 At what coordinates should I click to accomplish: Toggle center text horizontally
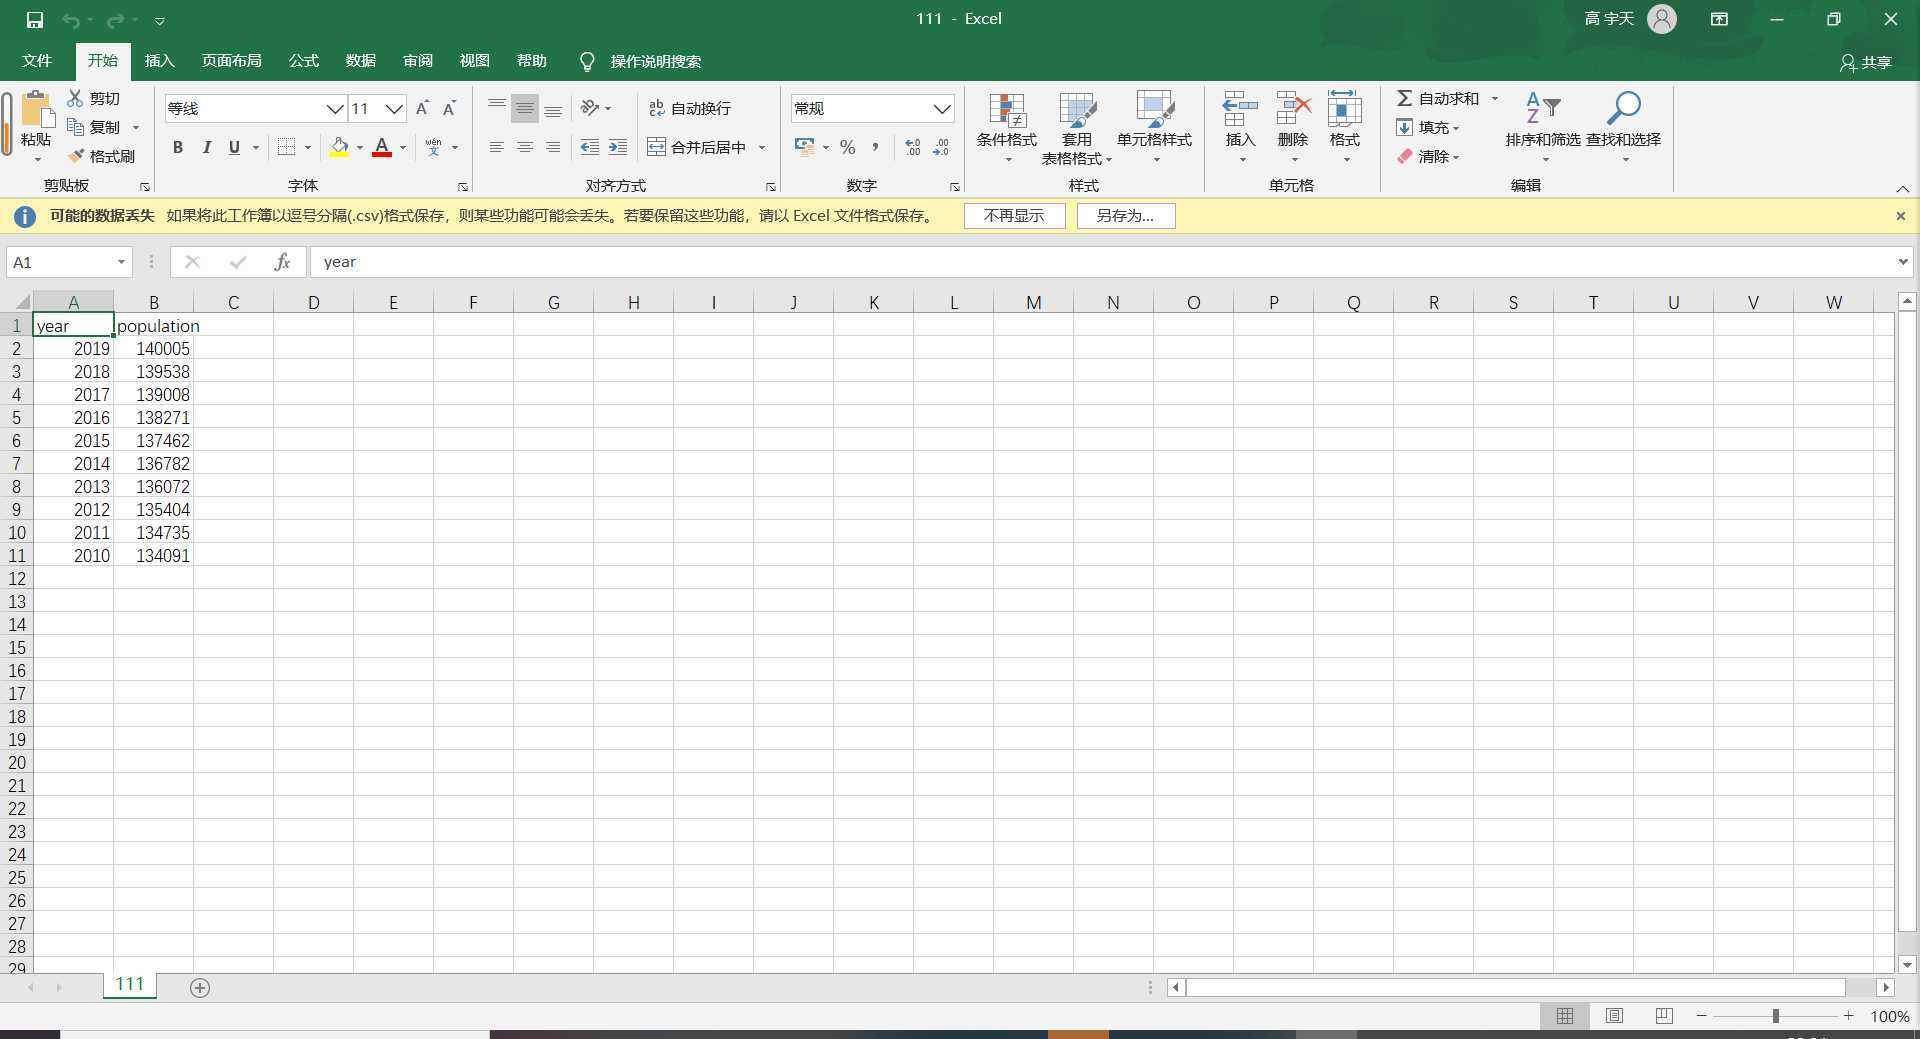pos(524,147)
